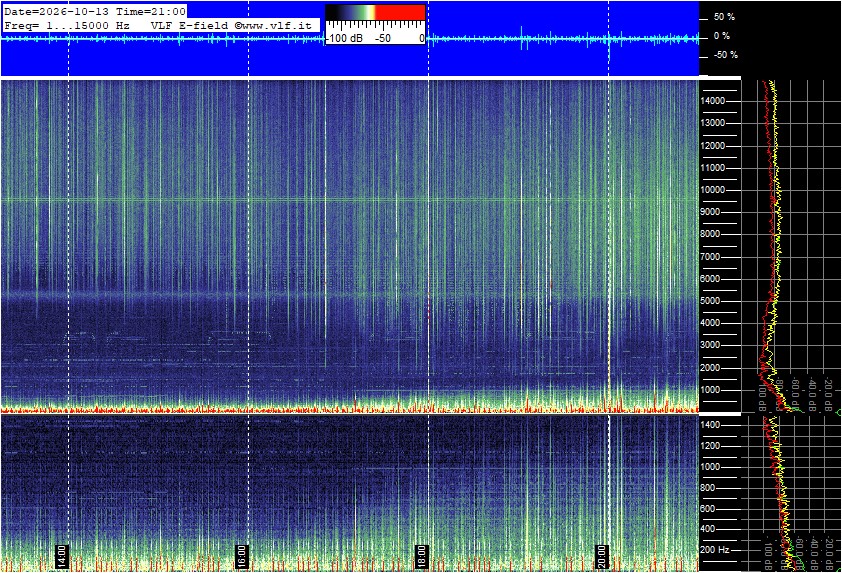The width and height of the screenshot is (842, 573).
Task: Click the 7000 frequency axis label
Action: 710,257
